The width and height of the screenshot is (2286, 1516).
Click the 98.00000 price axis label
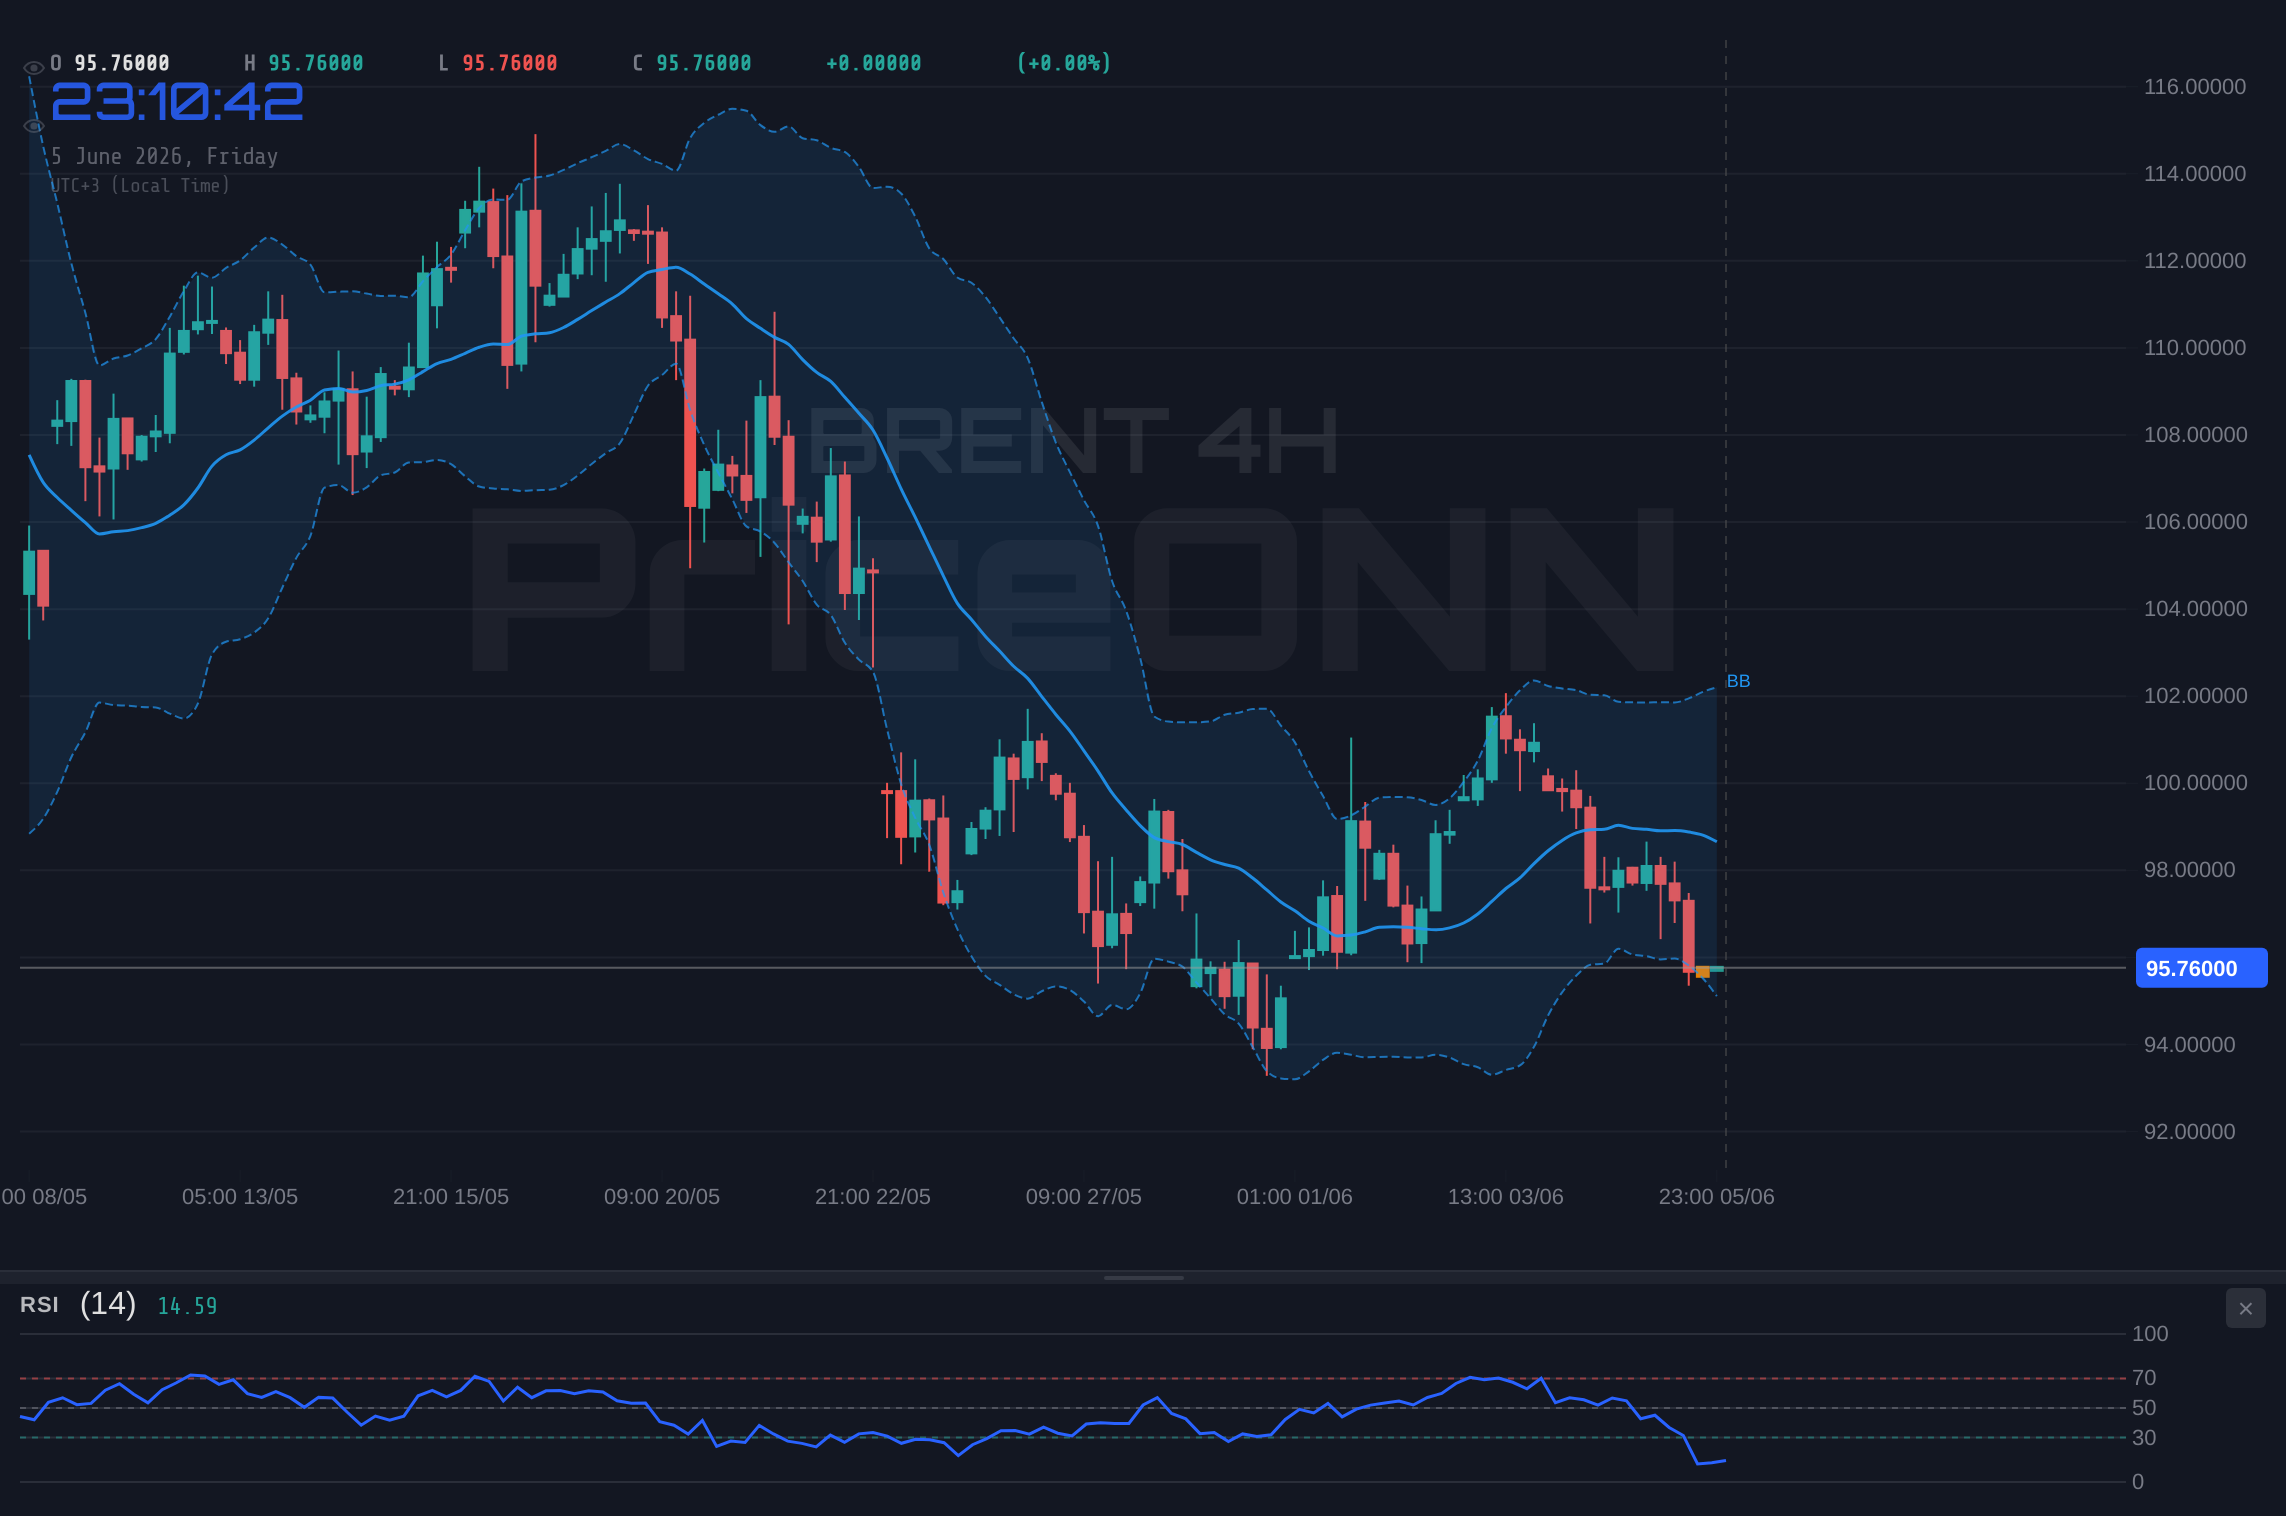coord(2189,870)
